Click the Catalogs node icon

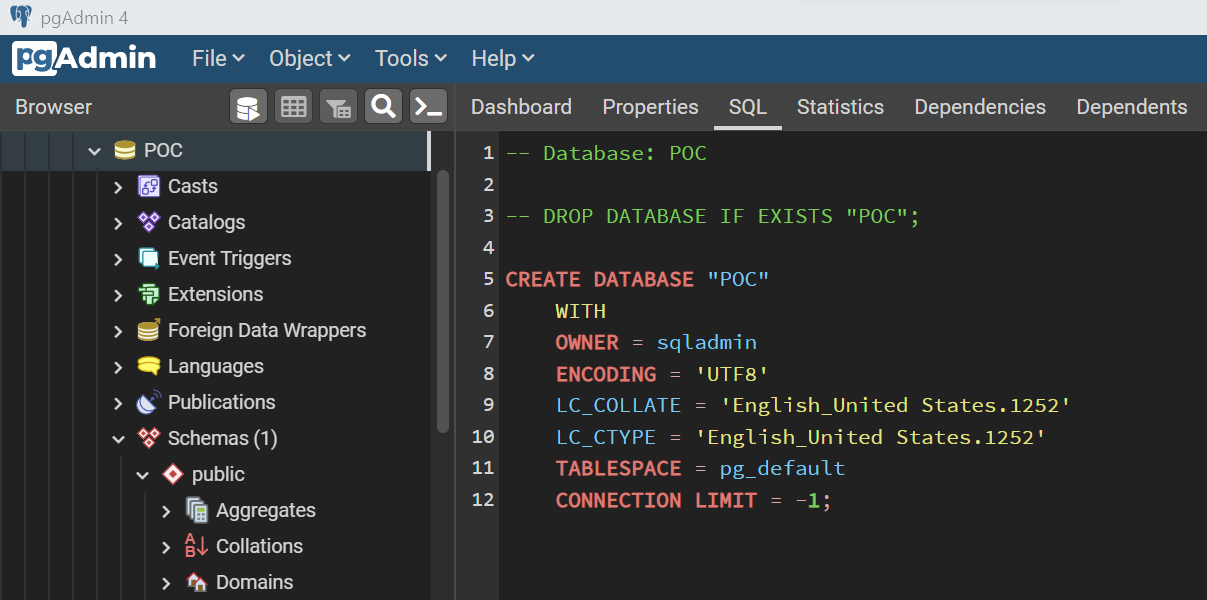coord(149,222)
